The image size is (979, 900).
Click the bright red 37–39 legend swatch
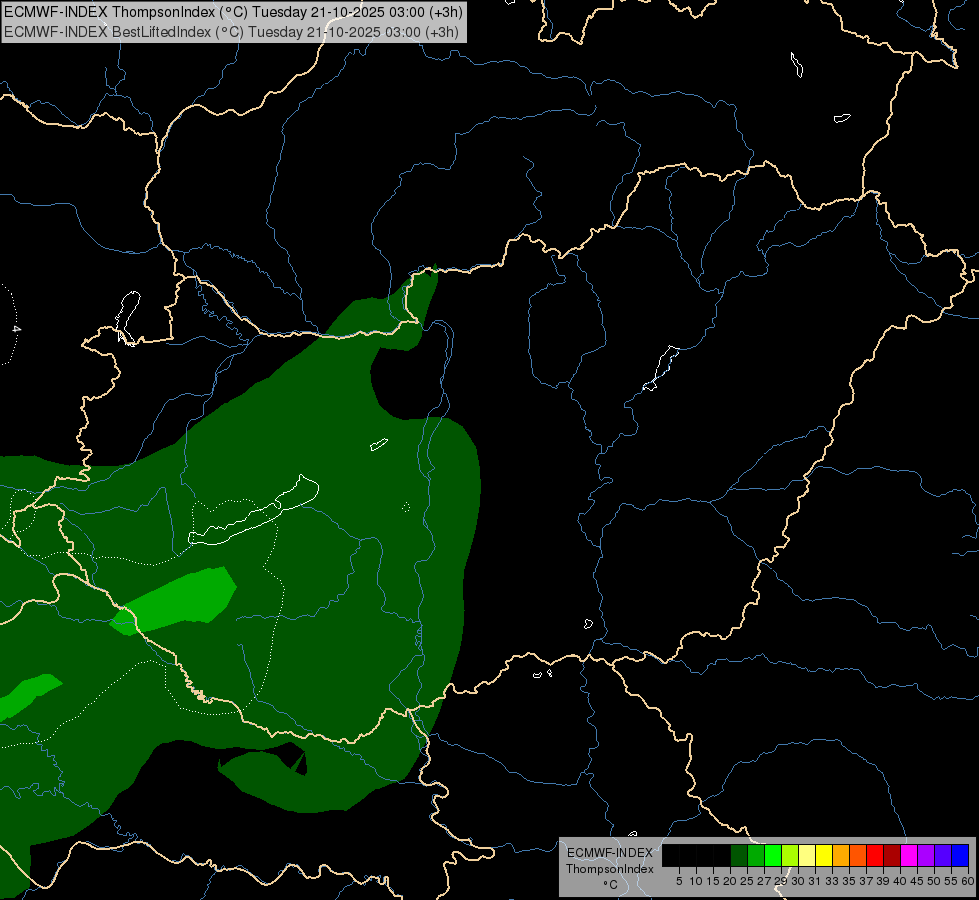[x=875, y=855]
